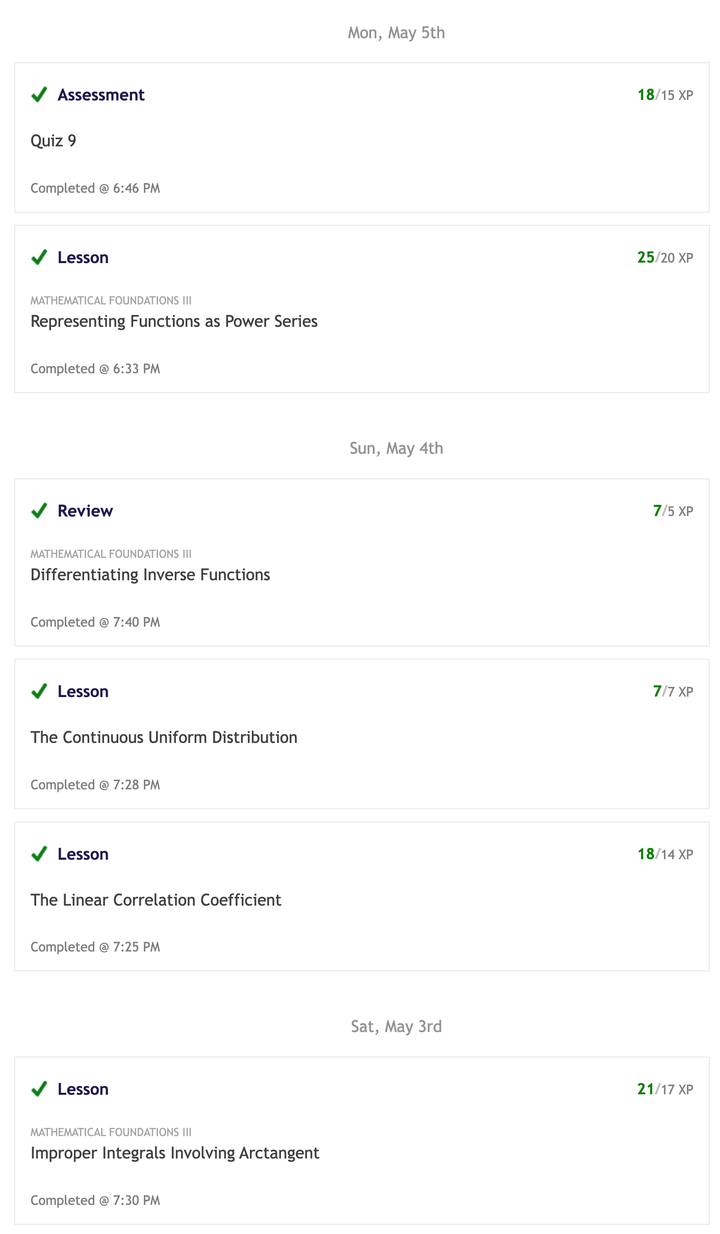This screenshot has width=720, height=1234.
Task: Select the Sat, May 3rd date header
Action: click(396, 1027)
